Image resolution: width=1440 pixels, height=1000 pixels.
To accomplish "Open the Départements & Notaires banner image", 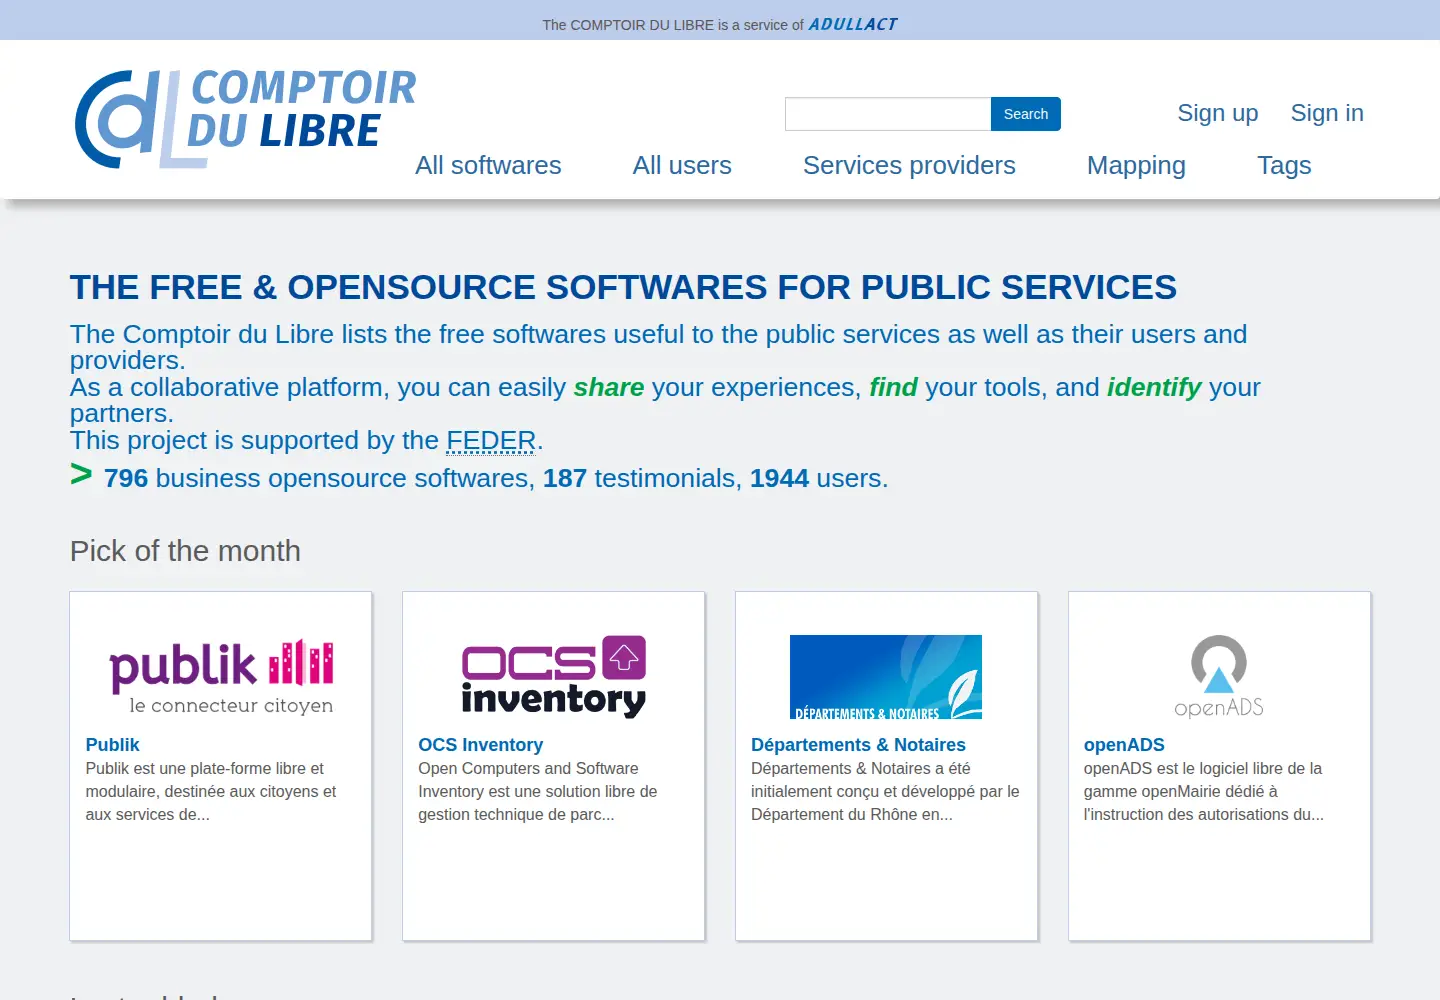I will click(x=886, y=677).
